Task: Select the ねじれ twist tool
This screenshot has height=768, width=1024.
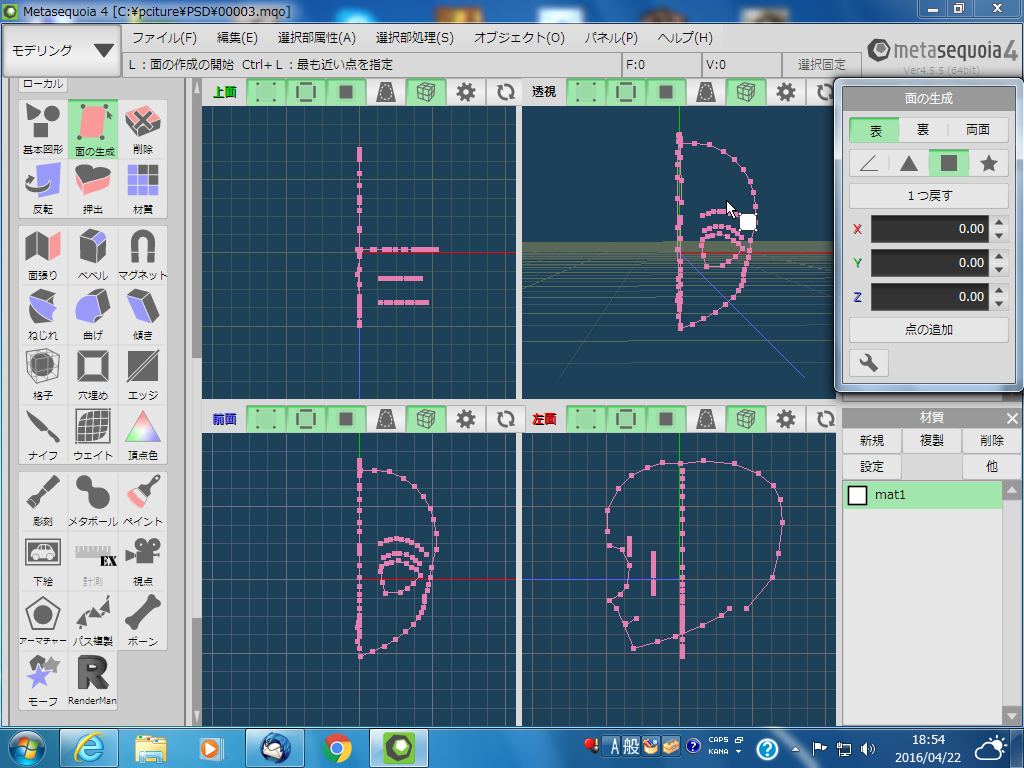Action: point(43,315)
